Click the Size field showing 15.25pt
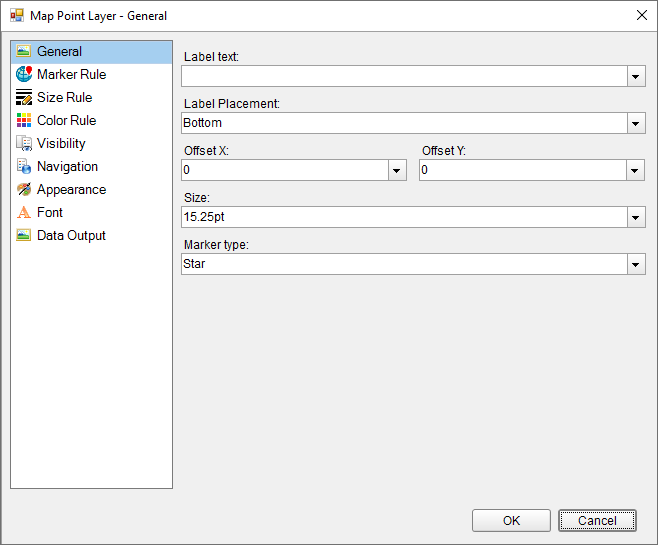658x547 pixels. (x=405, y=217)
